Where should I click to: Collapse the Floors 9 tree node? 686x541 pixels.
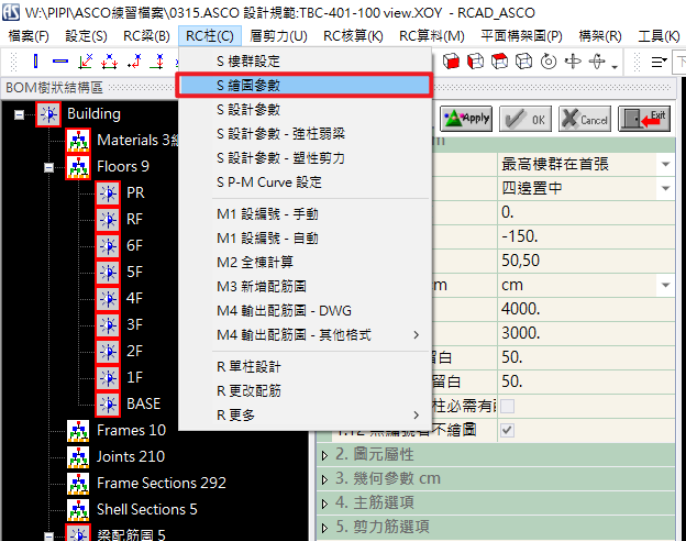pos(48,167)
